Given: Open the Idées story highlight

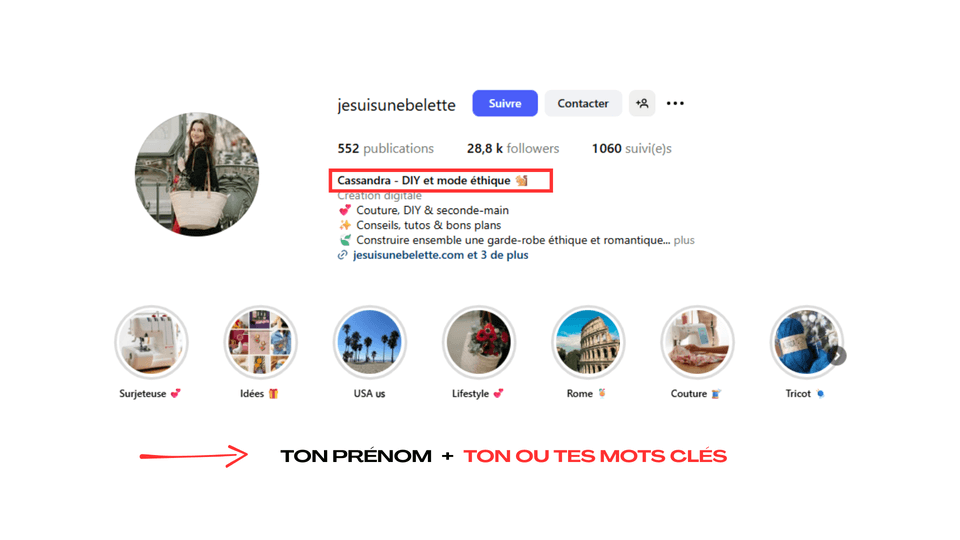Looking at the screenshot, I should [x=260, y=342].
